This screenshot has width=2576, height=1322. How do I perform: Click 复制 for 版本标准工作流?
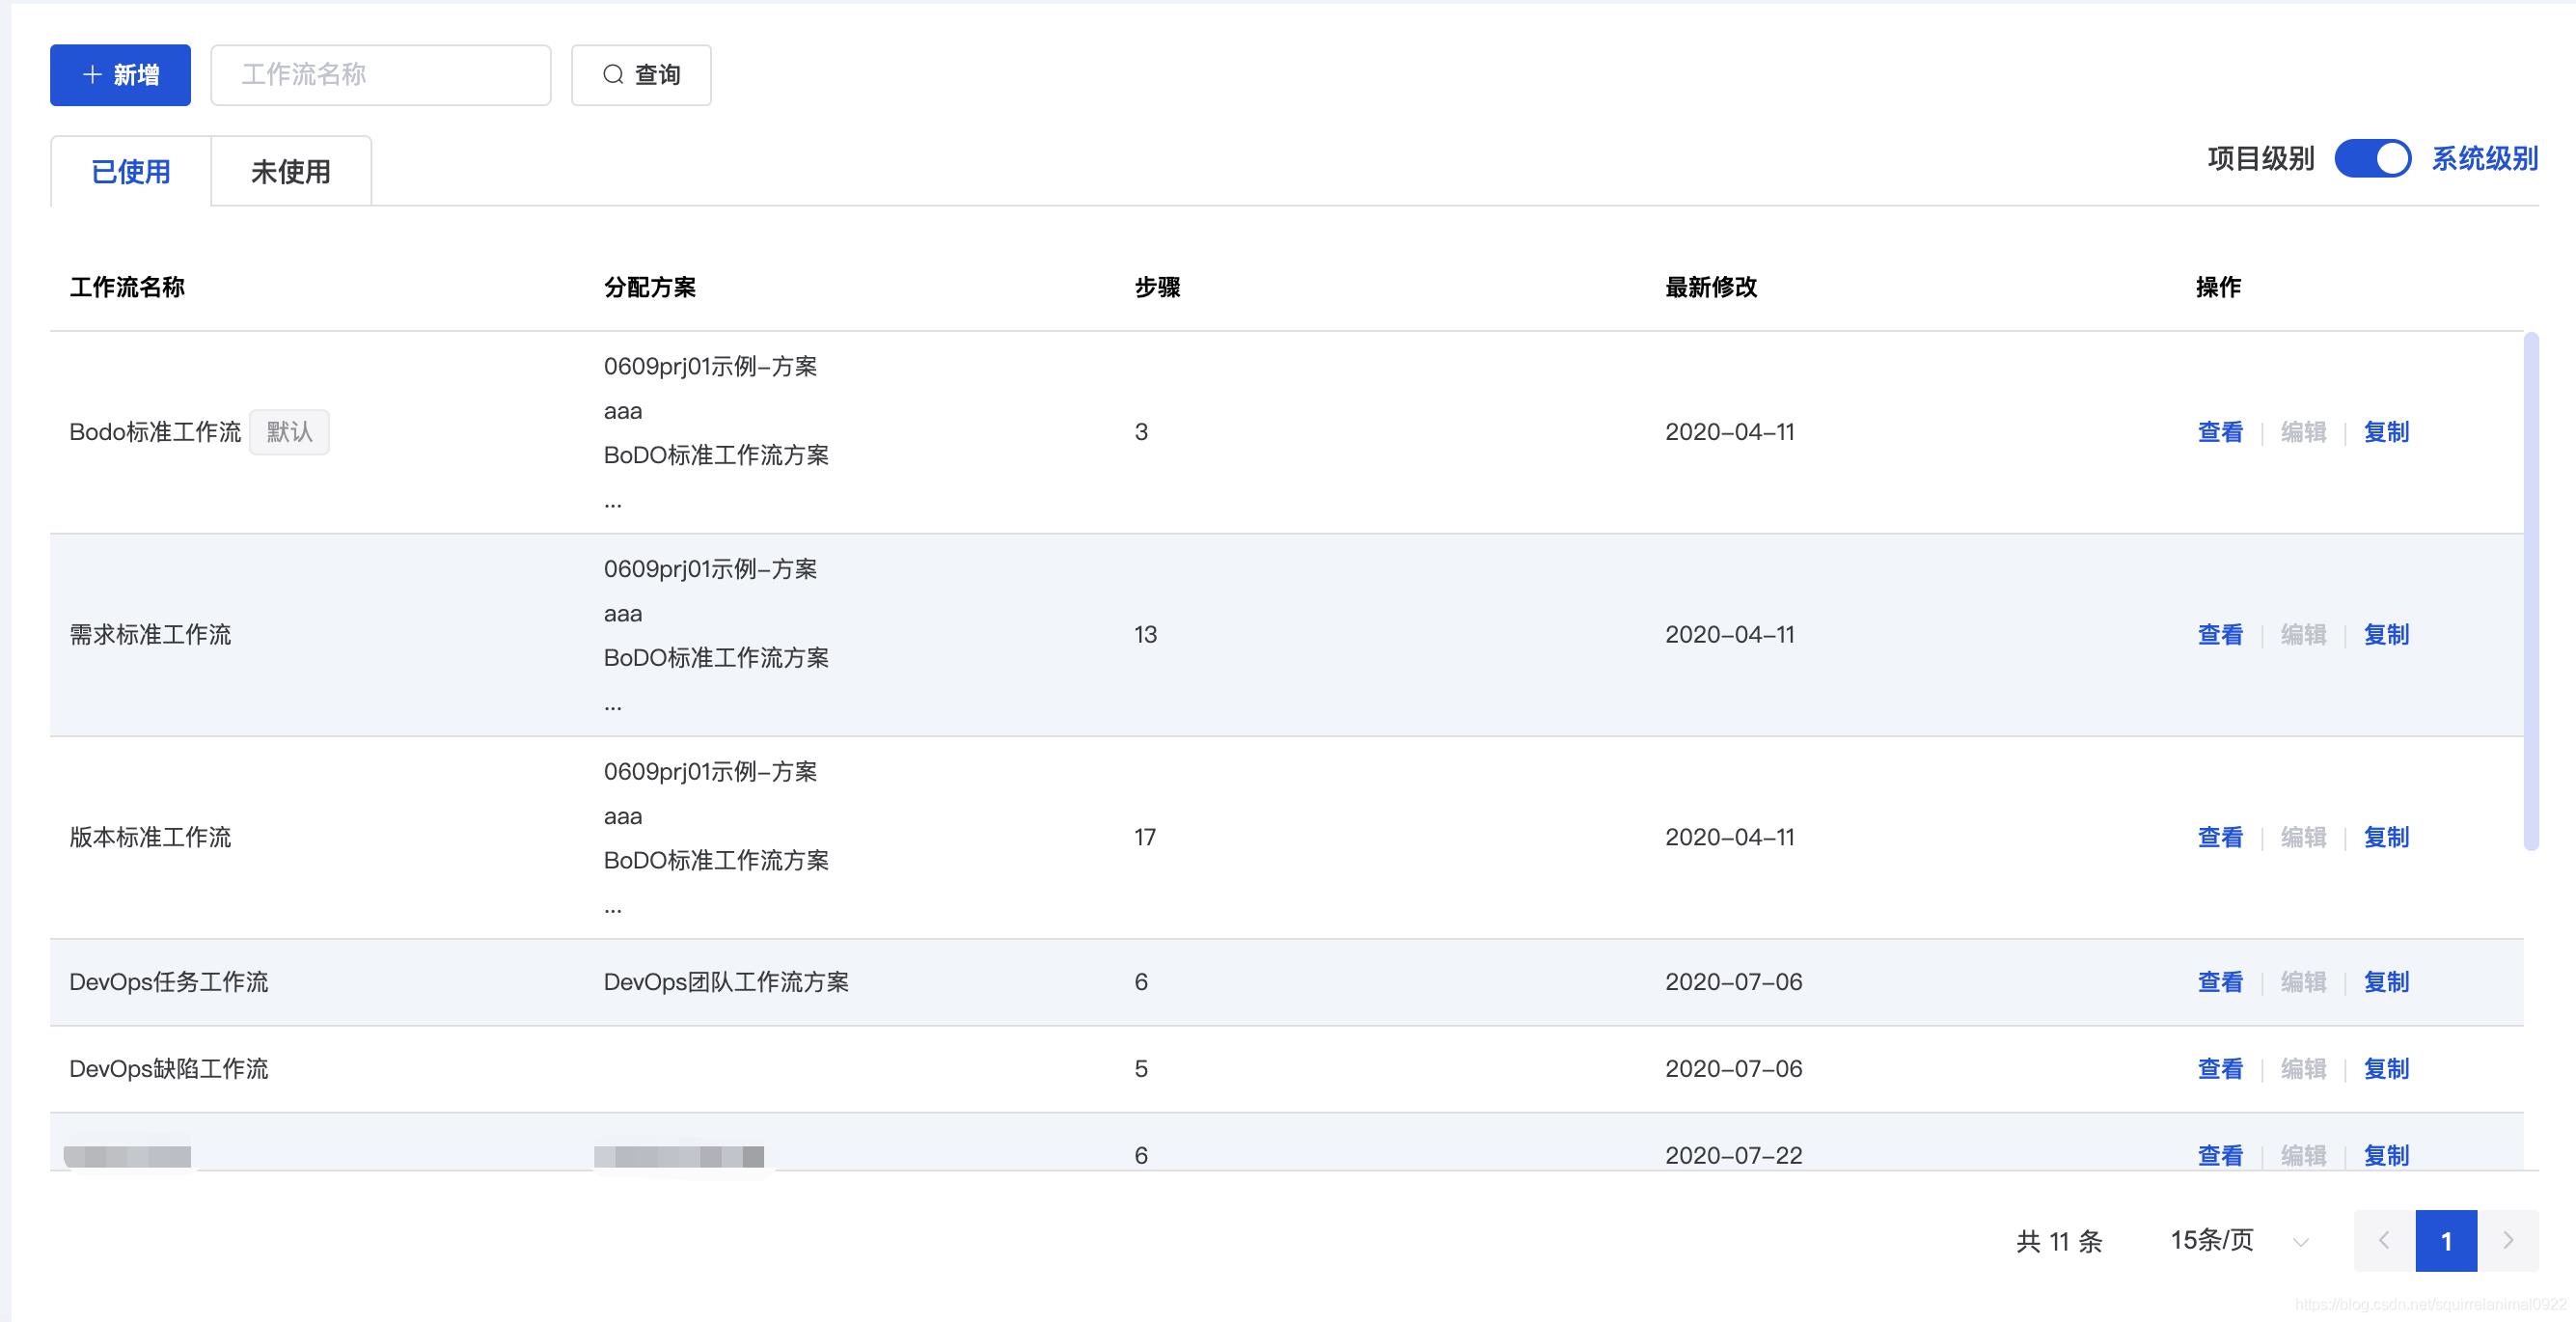[2386, 837]
